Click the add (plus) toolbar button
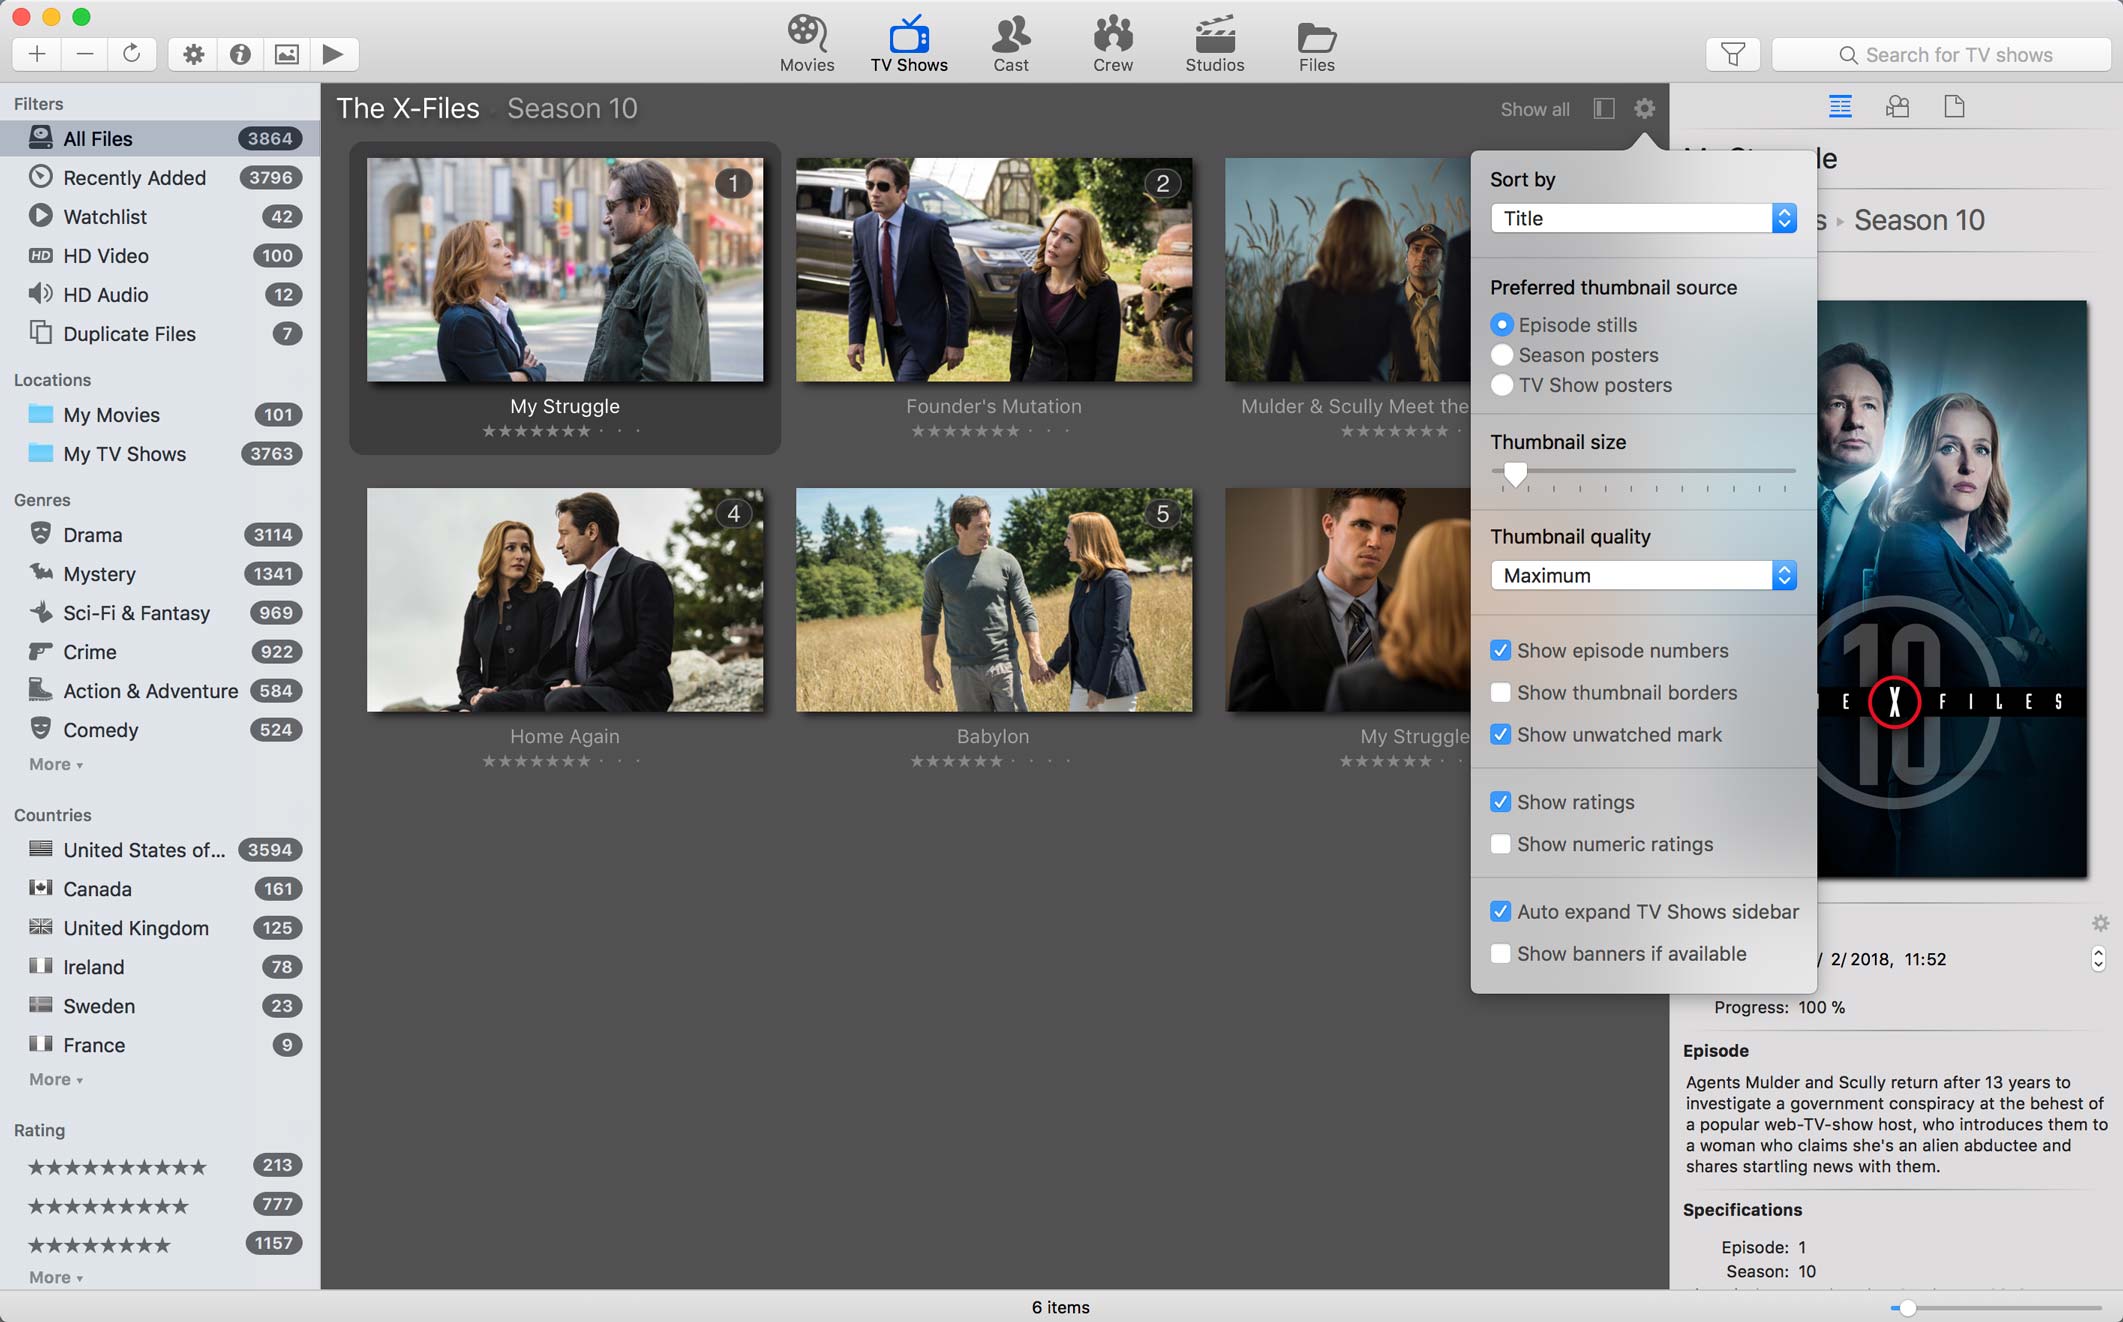This screenshot has height=1322, width=2123. click(x=37, y=54)
